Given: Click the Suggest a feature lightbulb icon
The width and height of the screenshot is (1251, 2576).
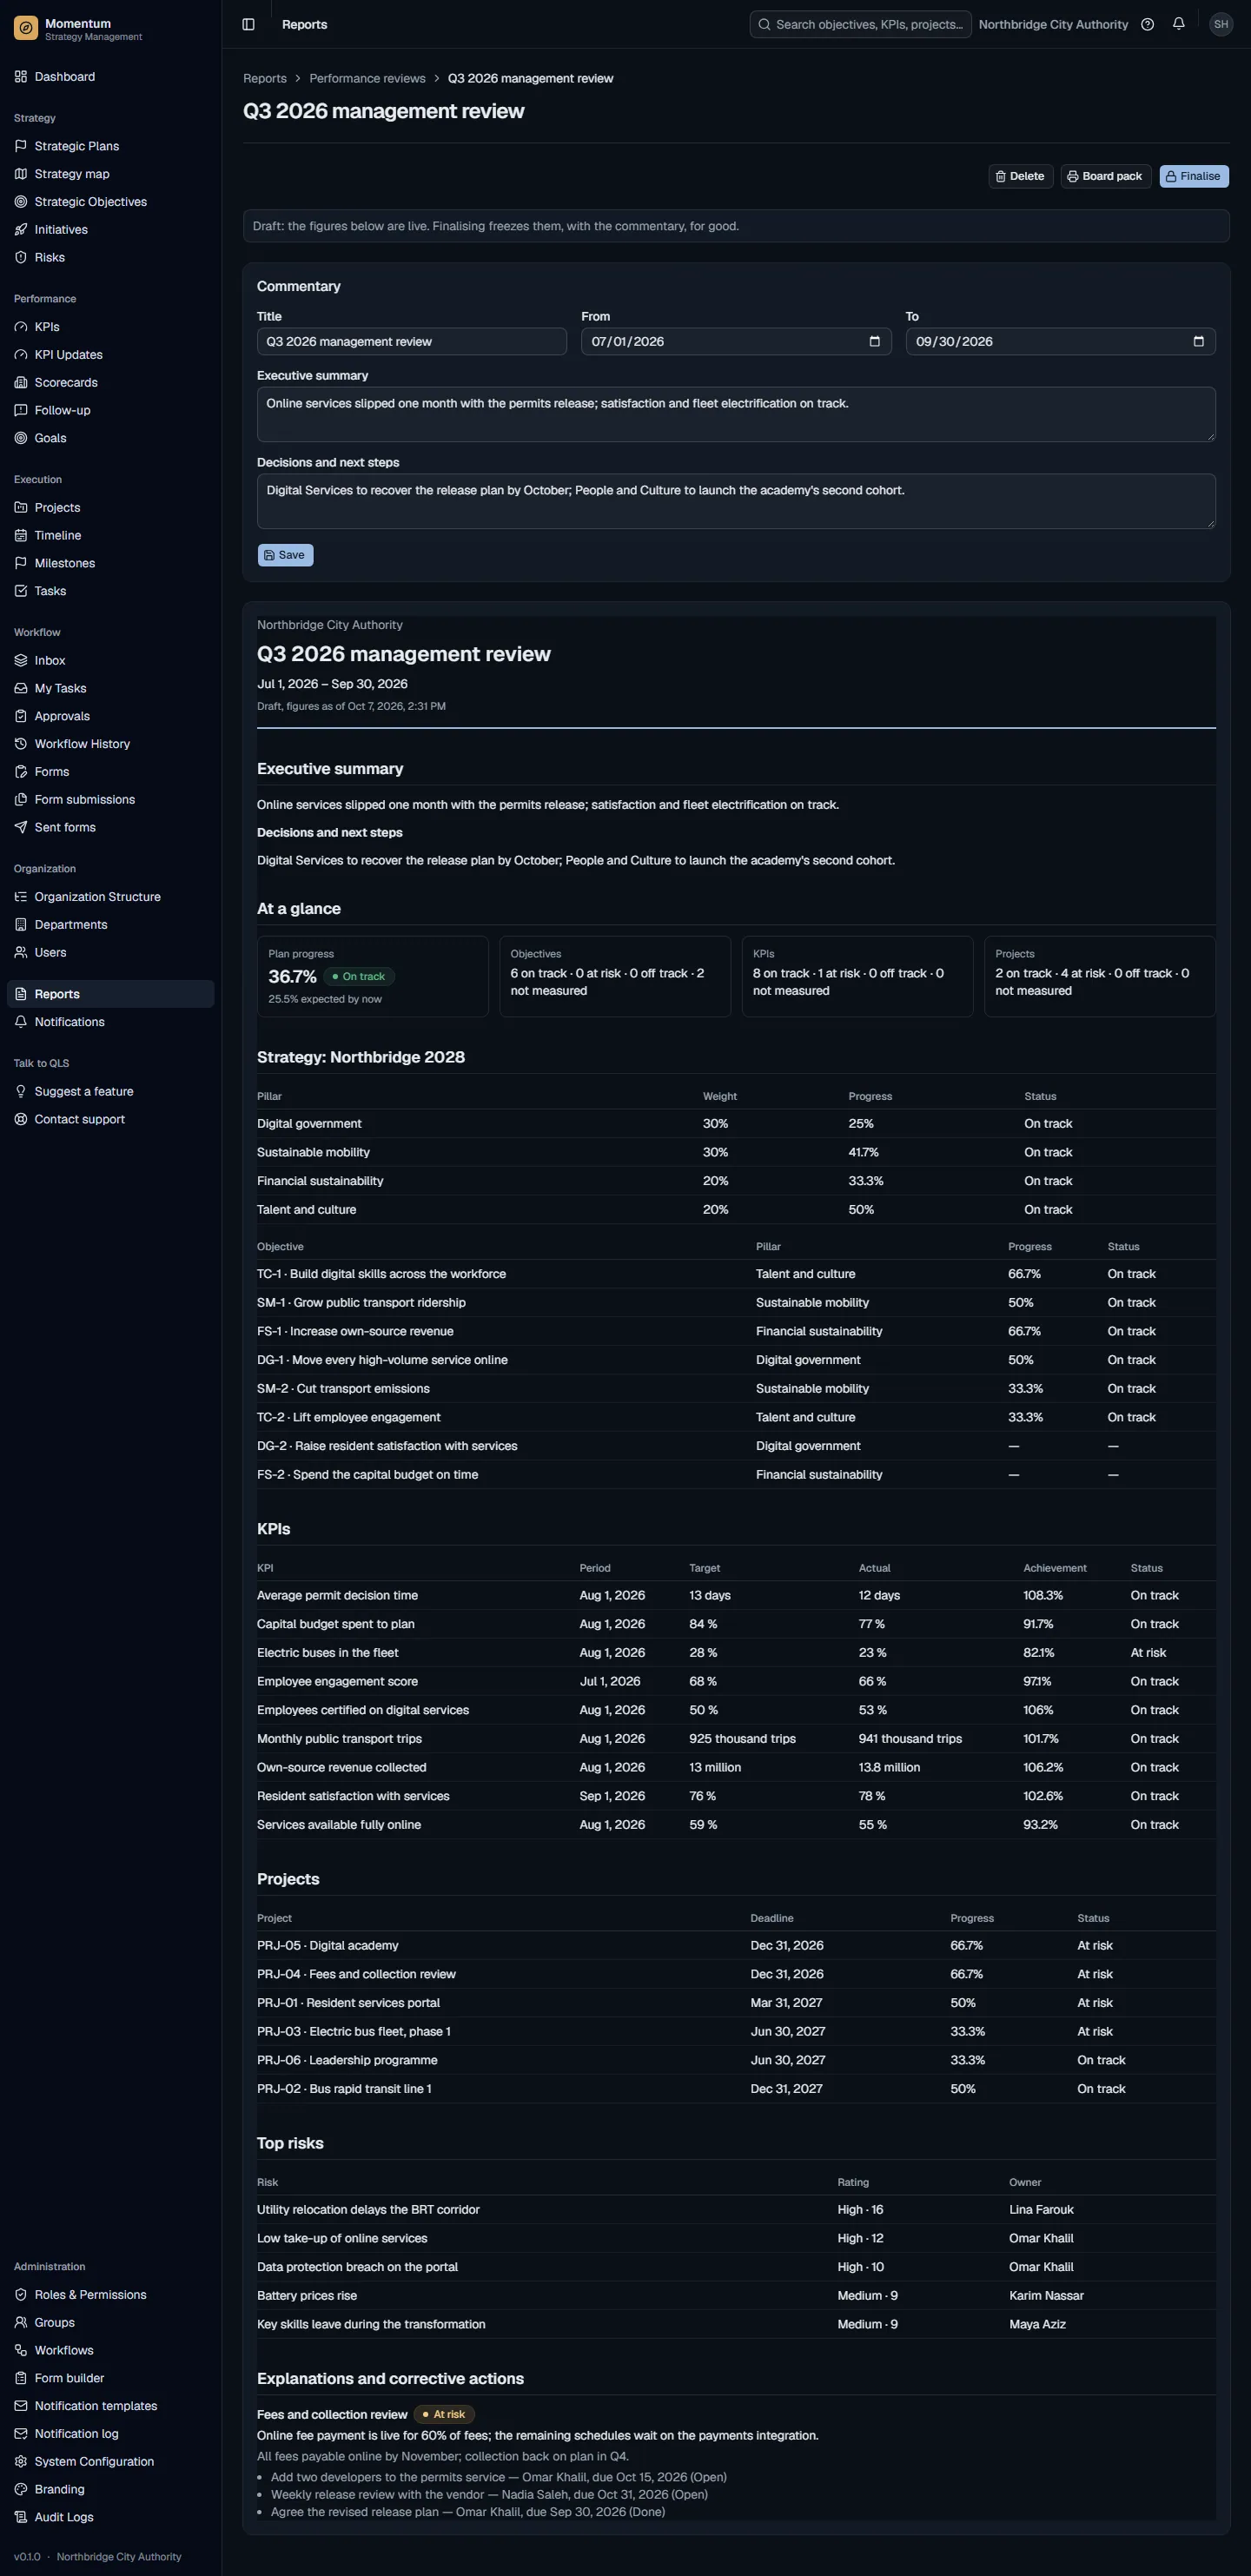Looking at the screenshot, I should point(21,1092).
